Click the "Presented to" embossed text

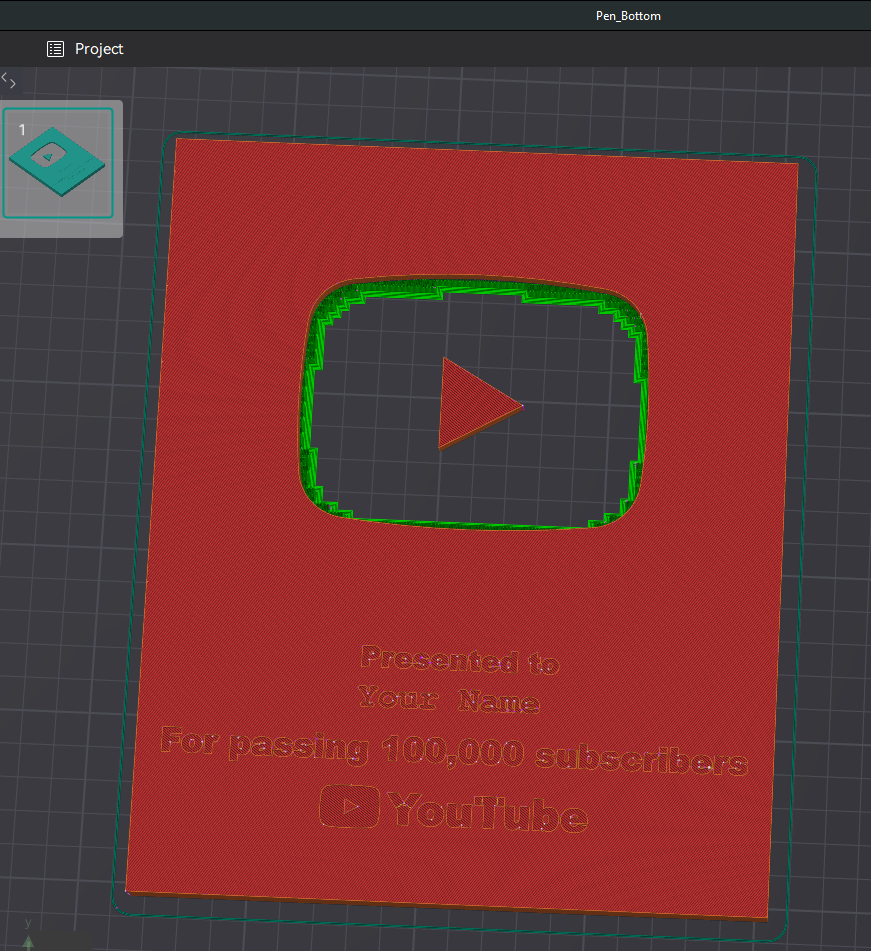(460, 659)
